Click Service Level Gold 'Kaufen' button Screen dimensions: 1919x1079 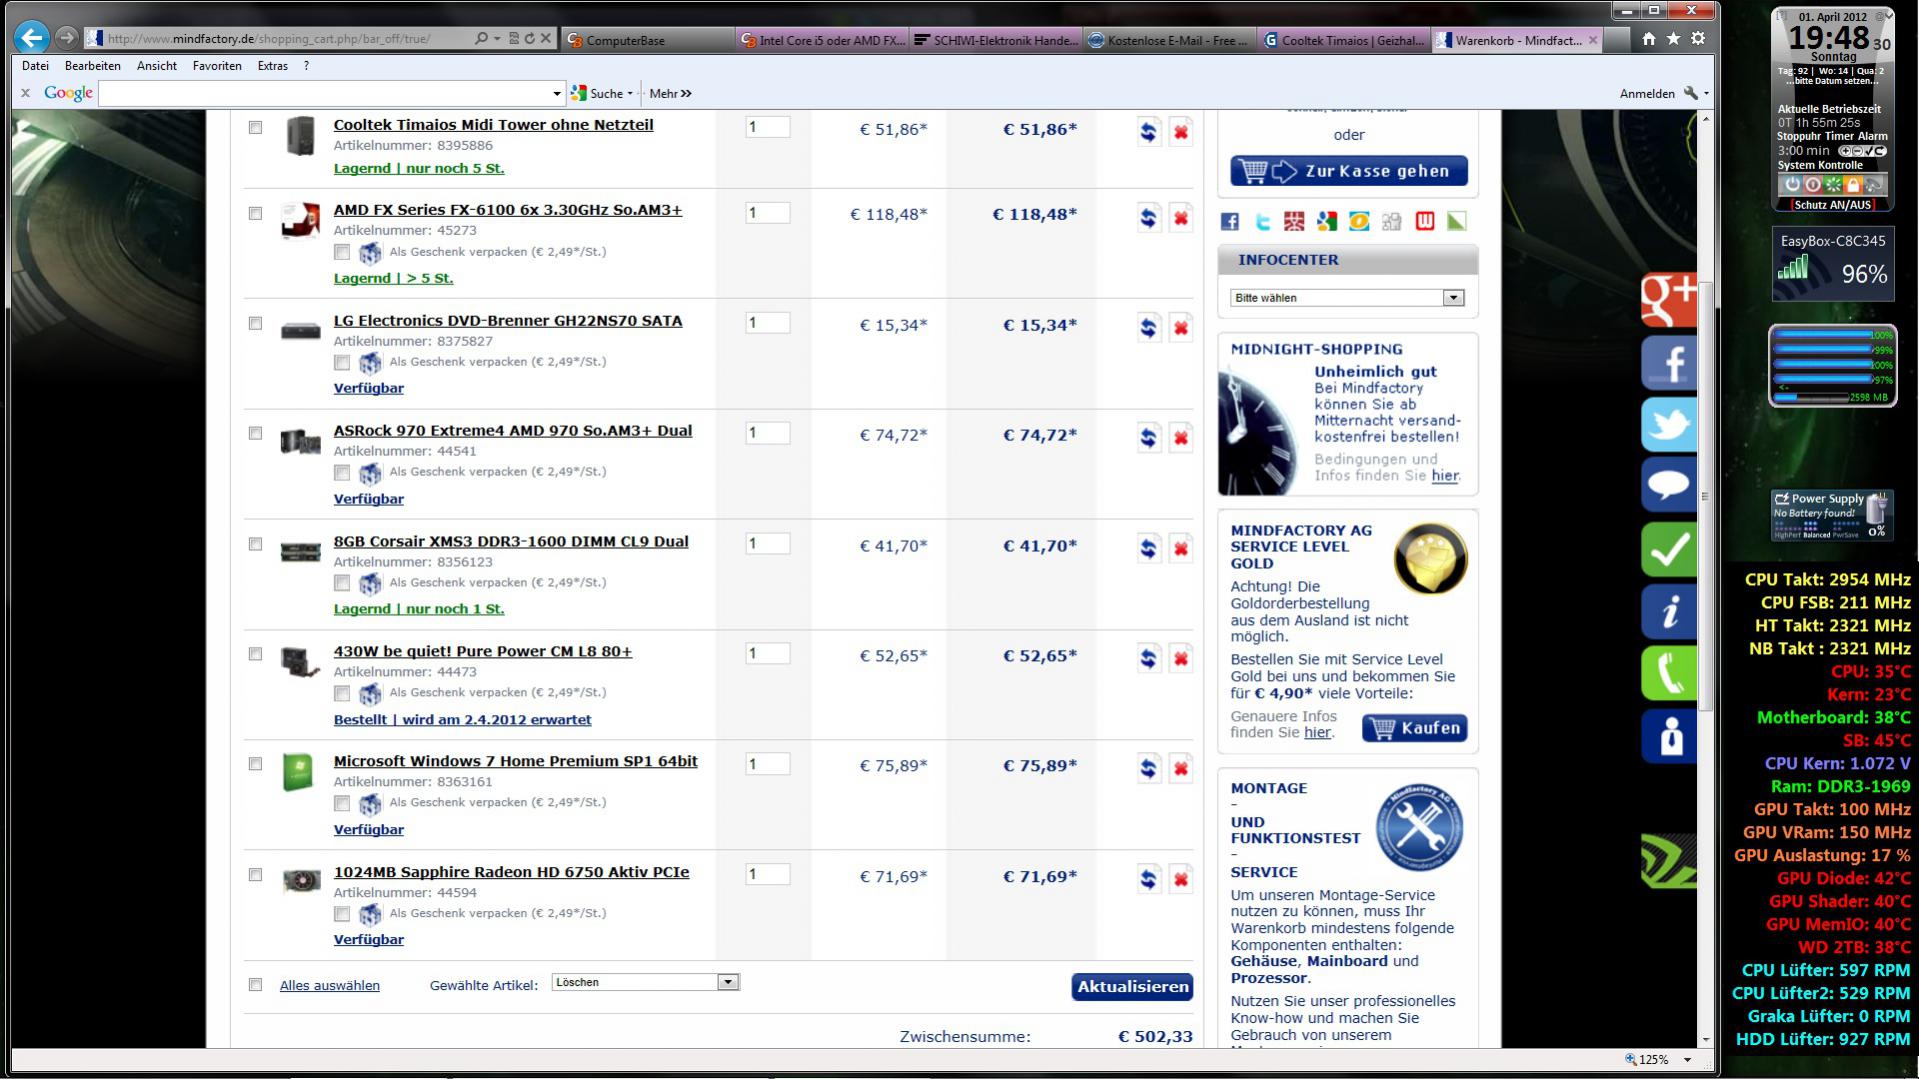coord(1414,728)
